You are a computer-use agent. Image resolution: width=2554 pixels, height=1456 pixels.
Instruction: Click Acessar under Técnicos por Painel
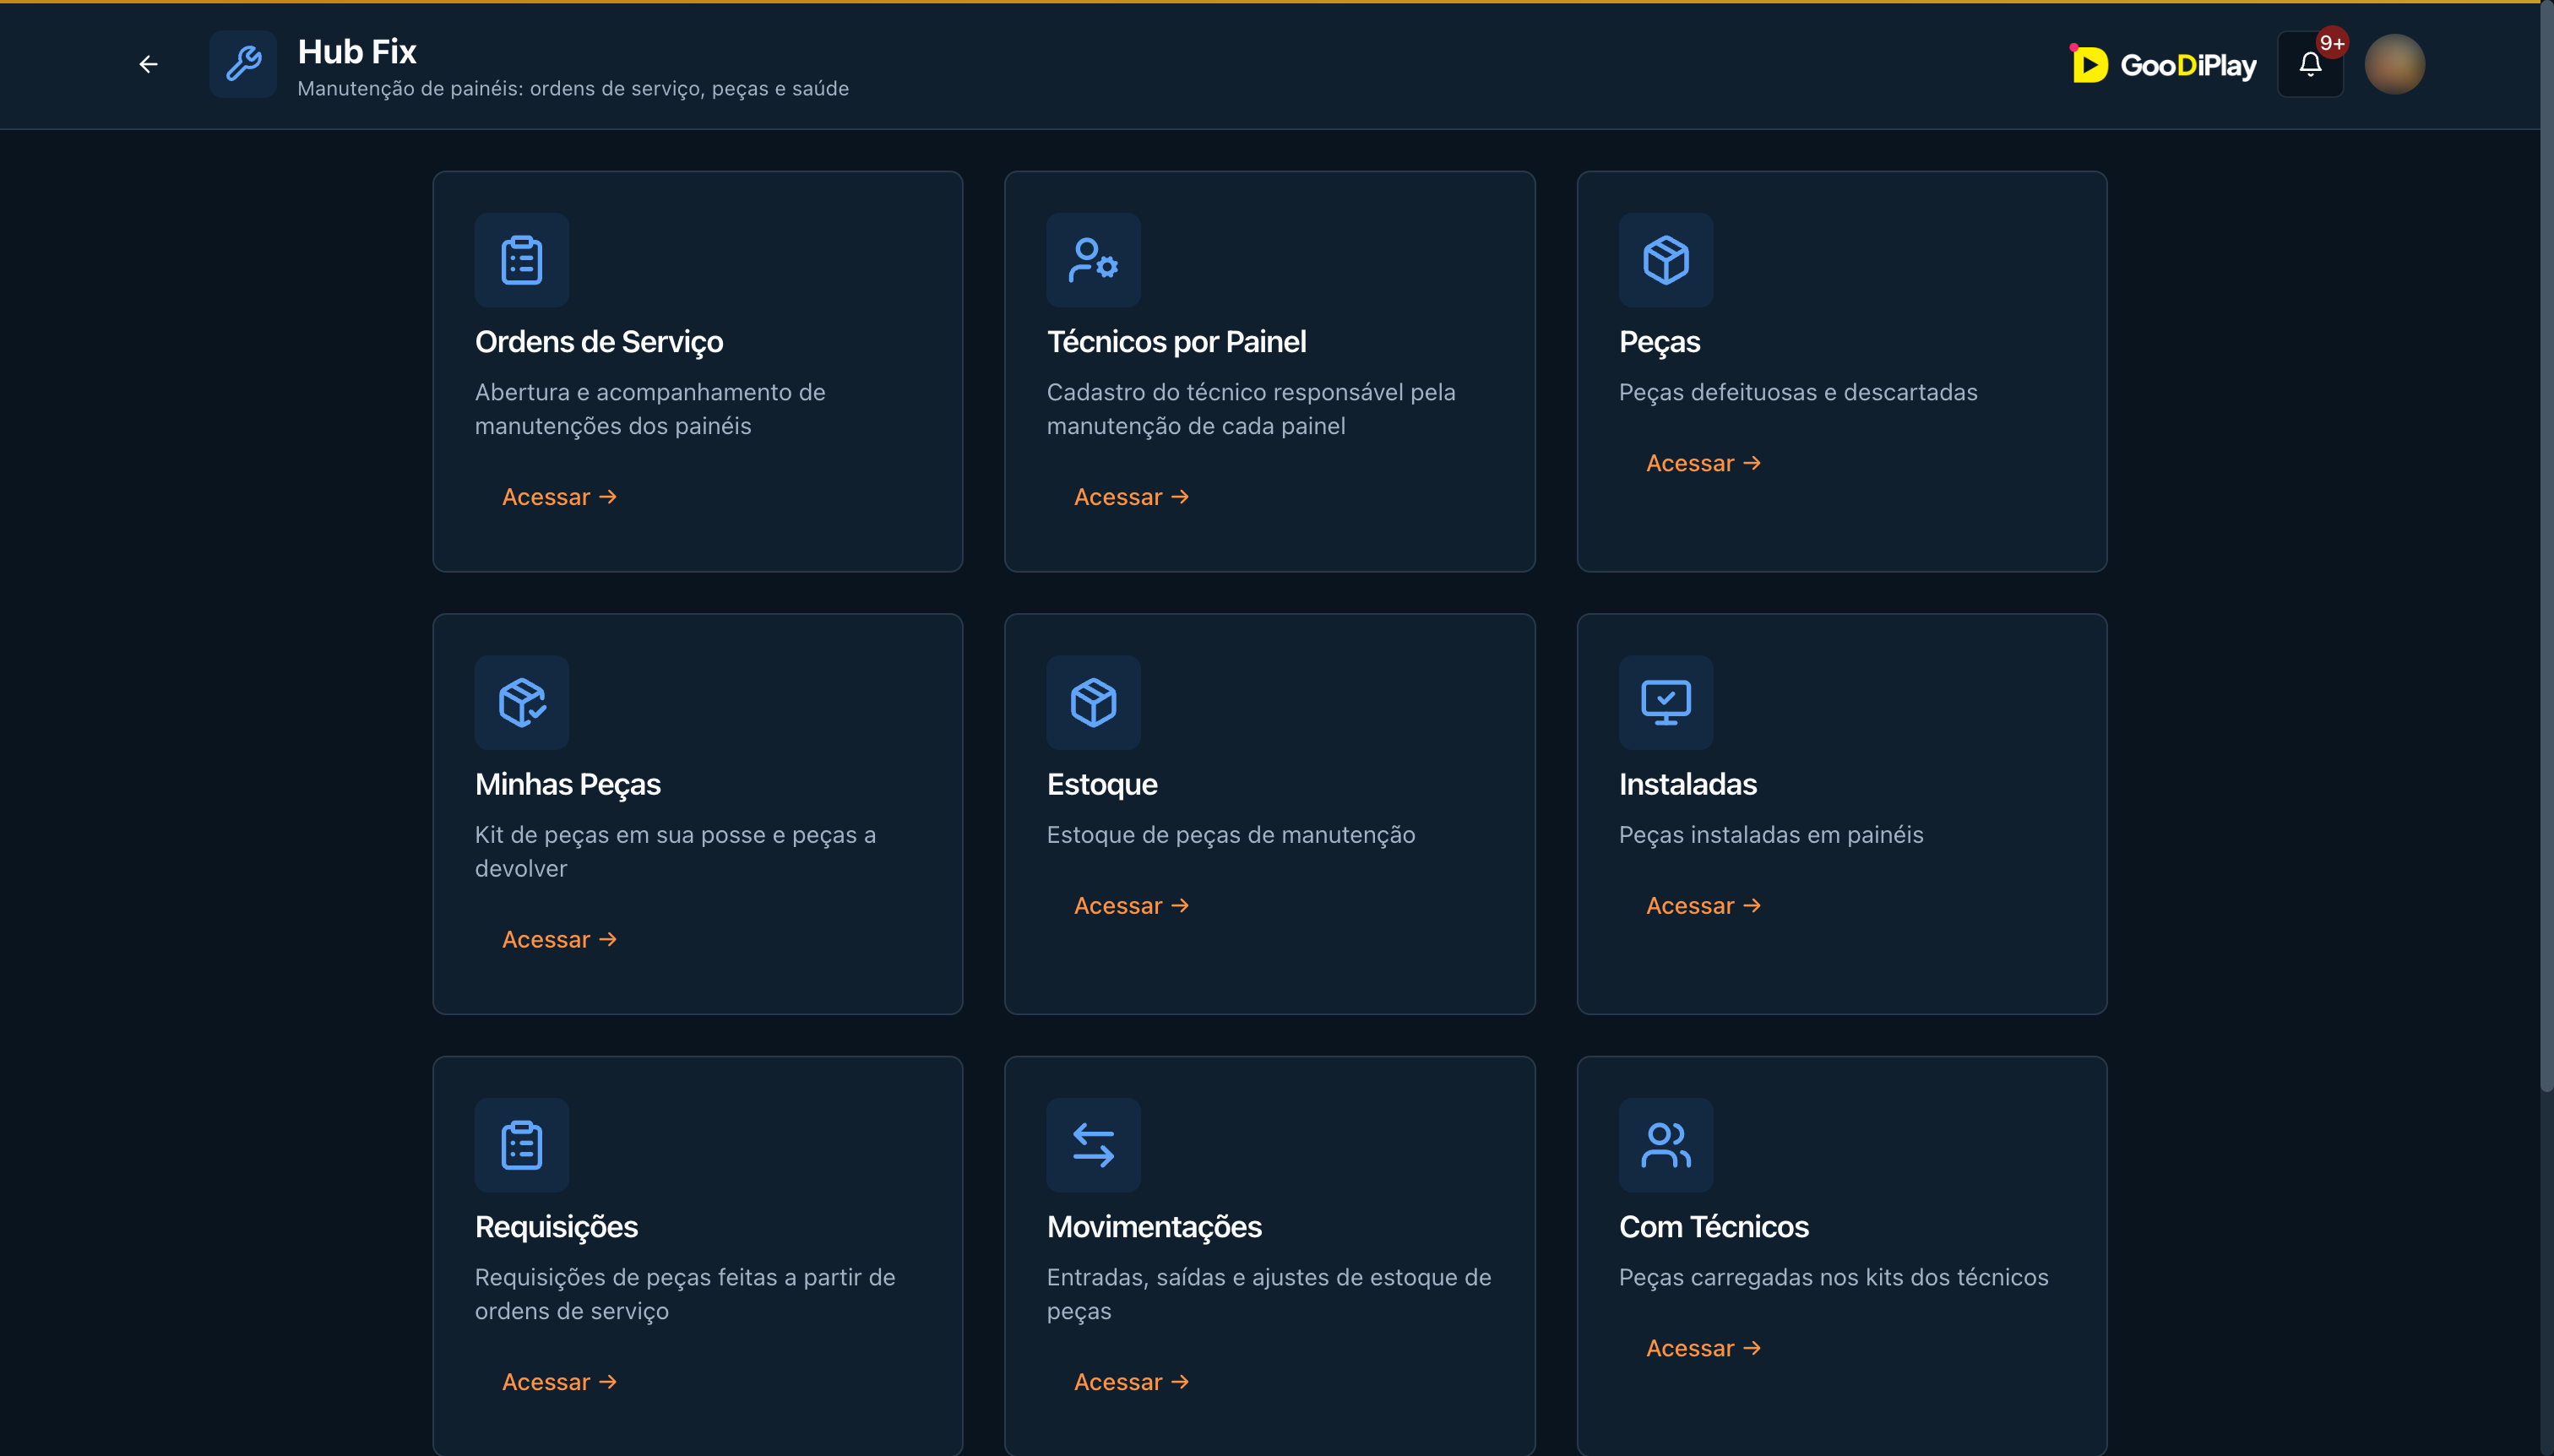pos(1131,497)
